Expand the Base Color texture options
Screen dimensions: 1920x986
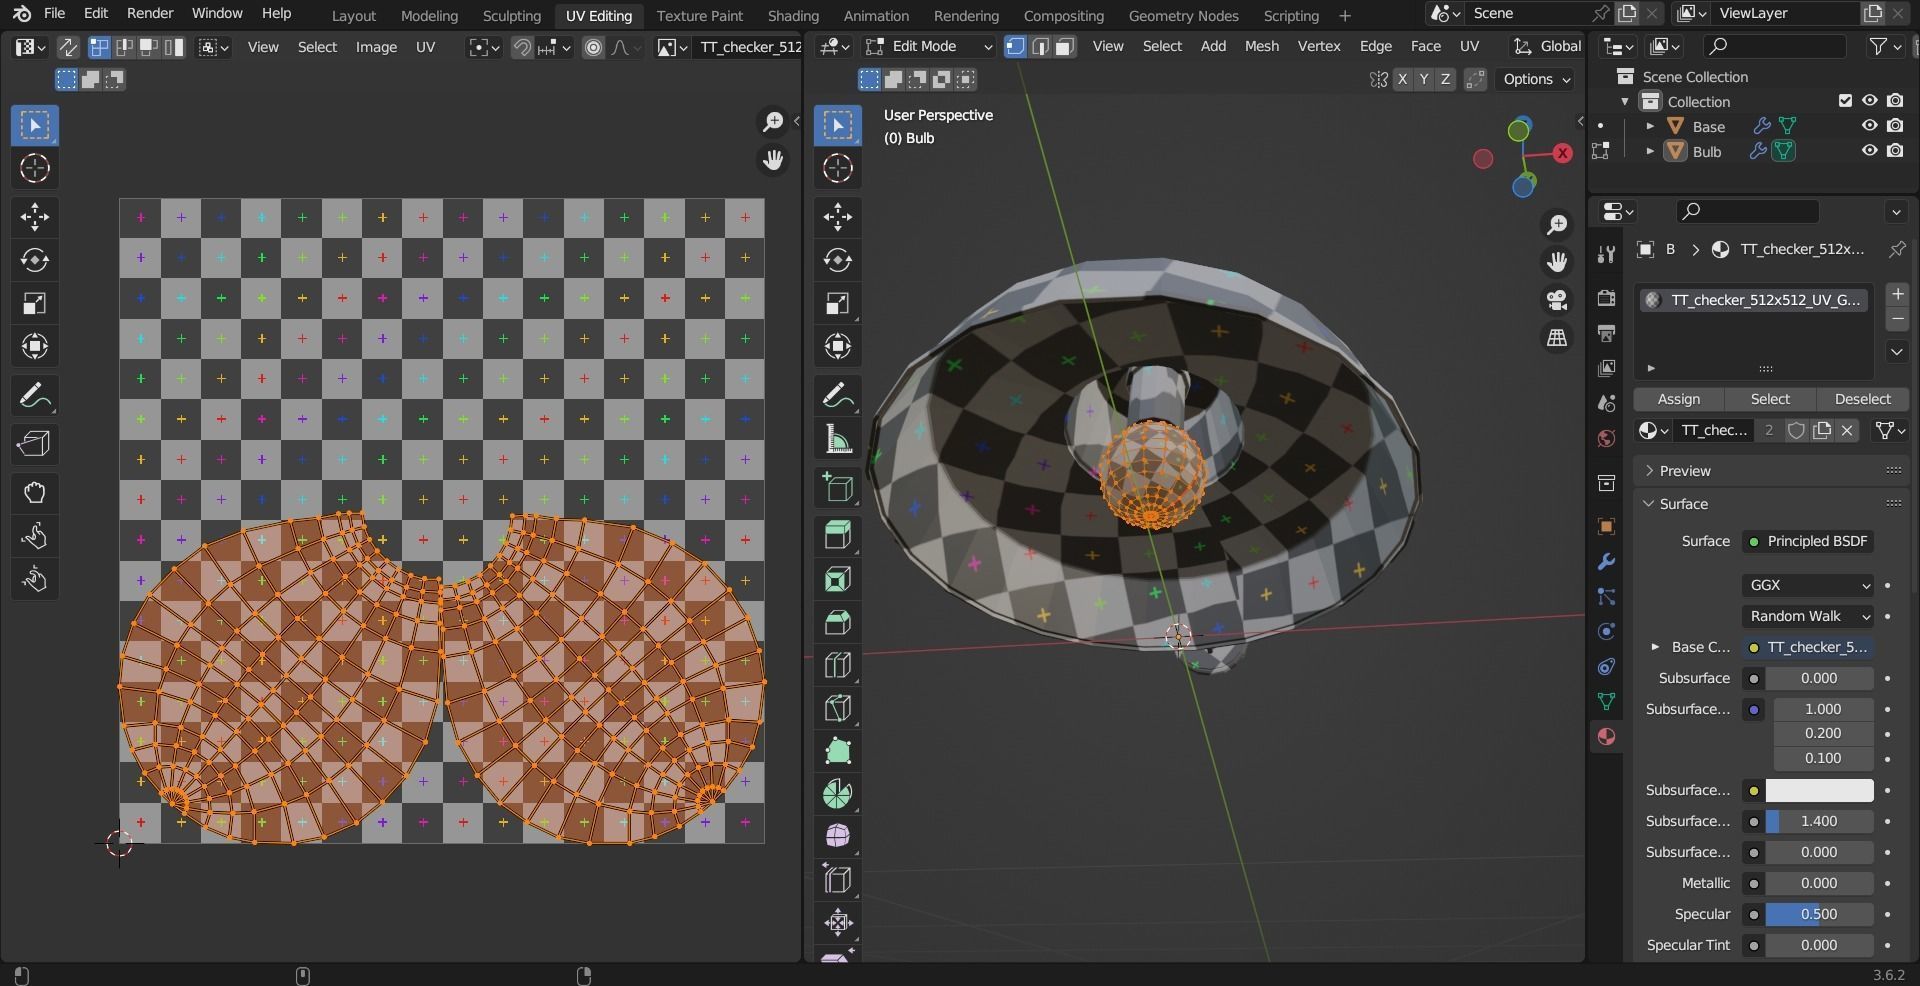pos(1655,647)
